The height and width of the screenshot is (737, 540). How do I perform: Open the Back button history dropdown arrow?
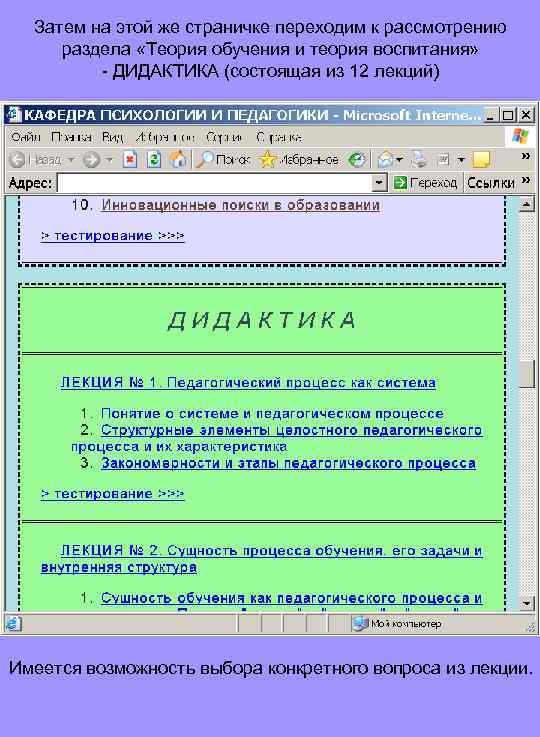coord(71,160)
